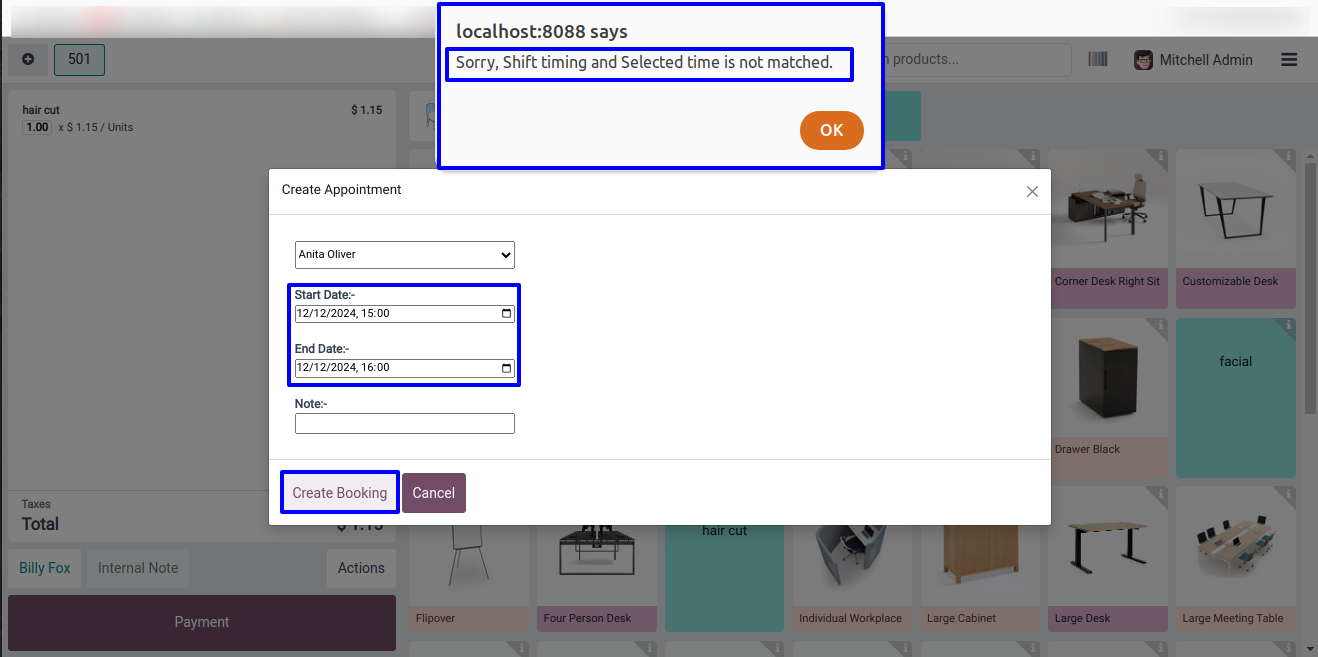Select order tab 501

[x=79, y=60]
